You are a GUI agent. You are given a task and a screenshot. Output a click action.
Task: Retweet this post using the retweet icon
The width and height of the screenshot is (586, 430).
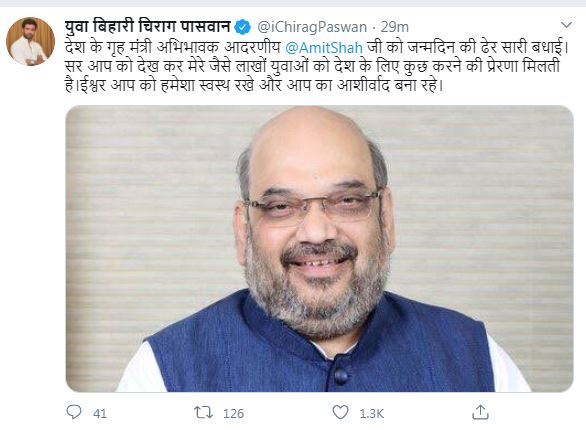tap(204, 413)
